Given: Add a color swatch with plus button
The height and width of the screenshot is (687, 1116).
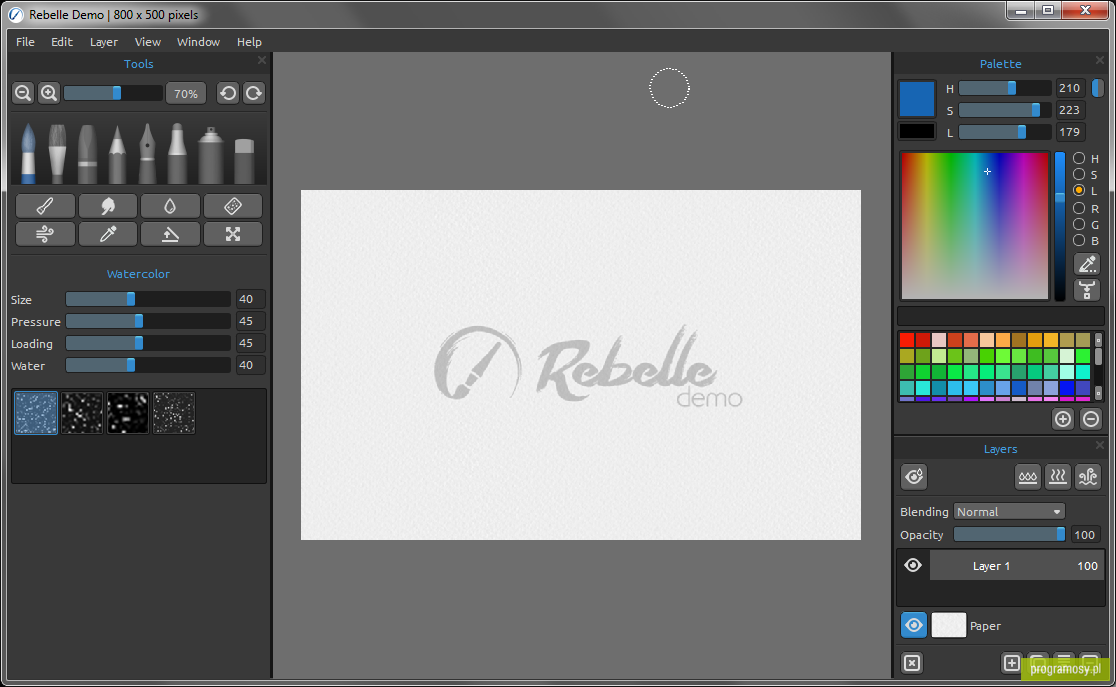Looking at the screenshot, I should point(1063,419).
